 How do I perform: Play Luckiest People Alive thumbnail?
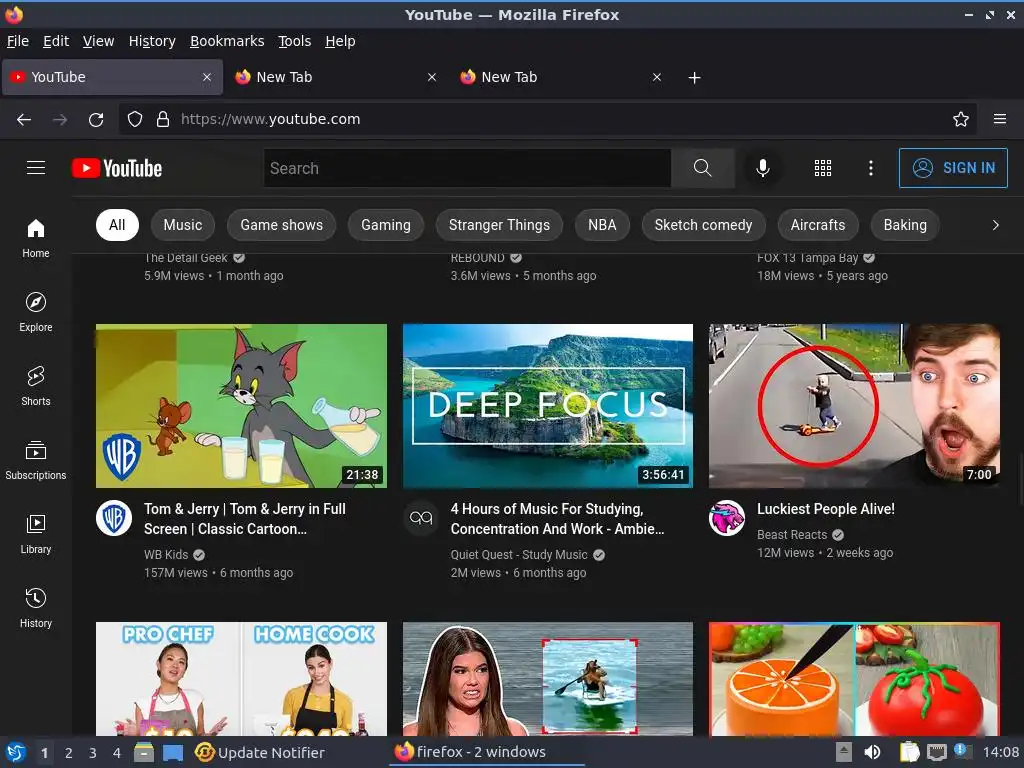point(854,406)
